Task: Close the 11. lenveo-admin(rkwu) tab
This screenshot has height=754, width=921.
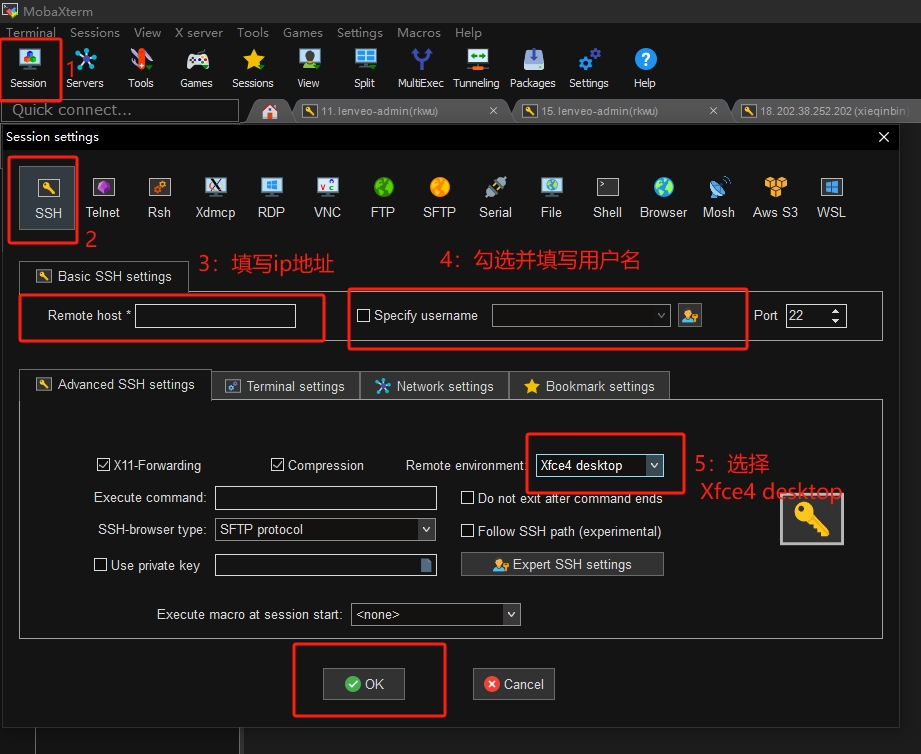Action: [493, 110]
